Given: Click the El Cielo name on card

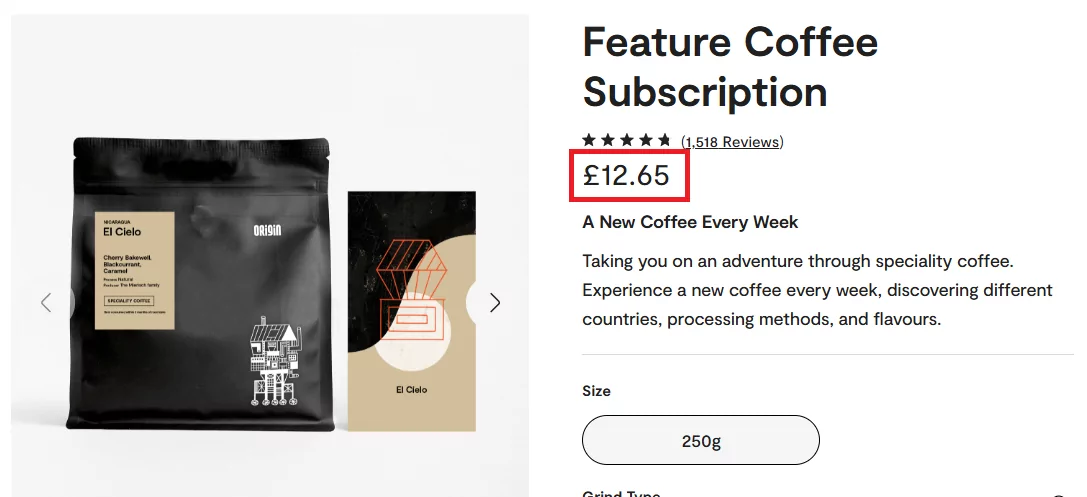Looking at the screenshot, I should [x=411, y=390].
